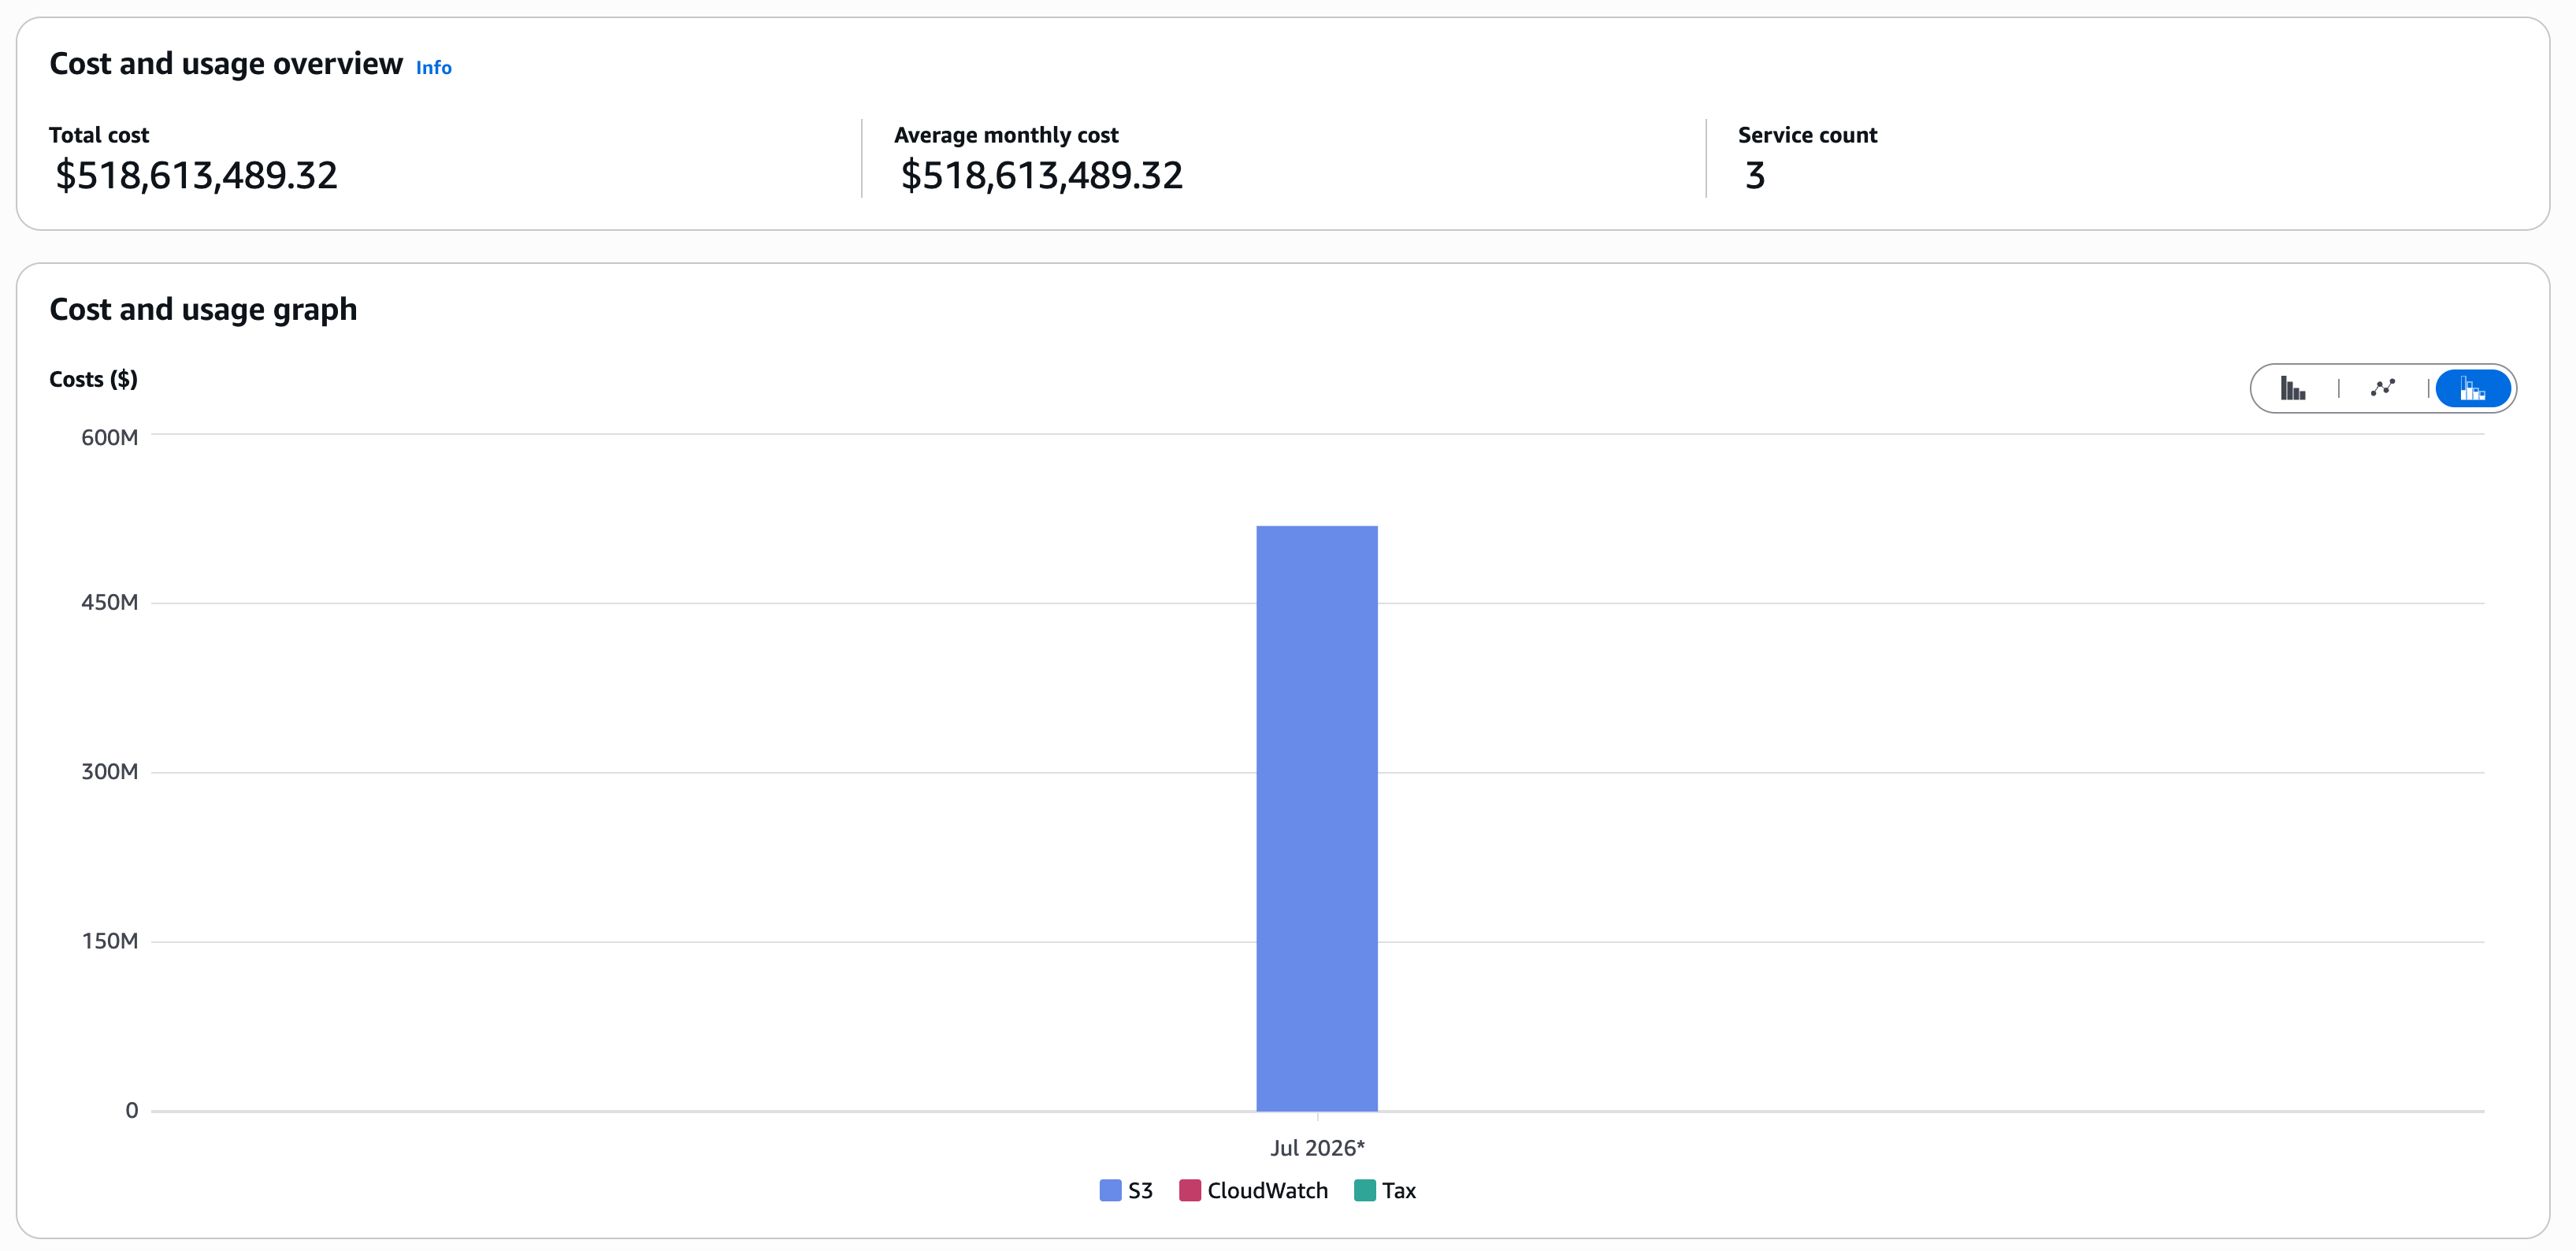Screen dimensions: 2576x1251
Task: Click the 600M y-axis label
Action: pos(110,437)
